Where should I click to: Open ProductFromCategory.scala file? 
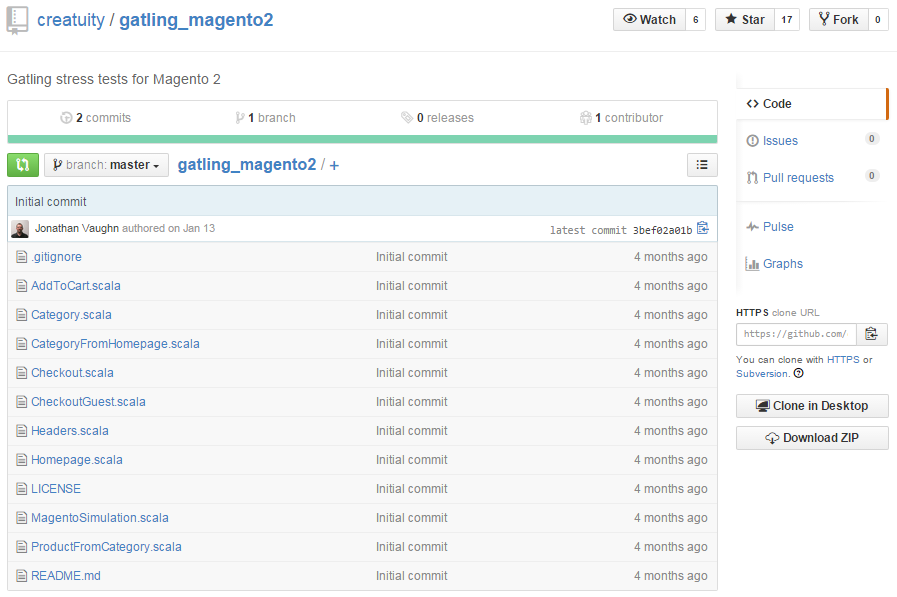tap(106, 547)
